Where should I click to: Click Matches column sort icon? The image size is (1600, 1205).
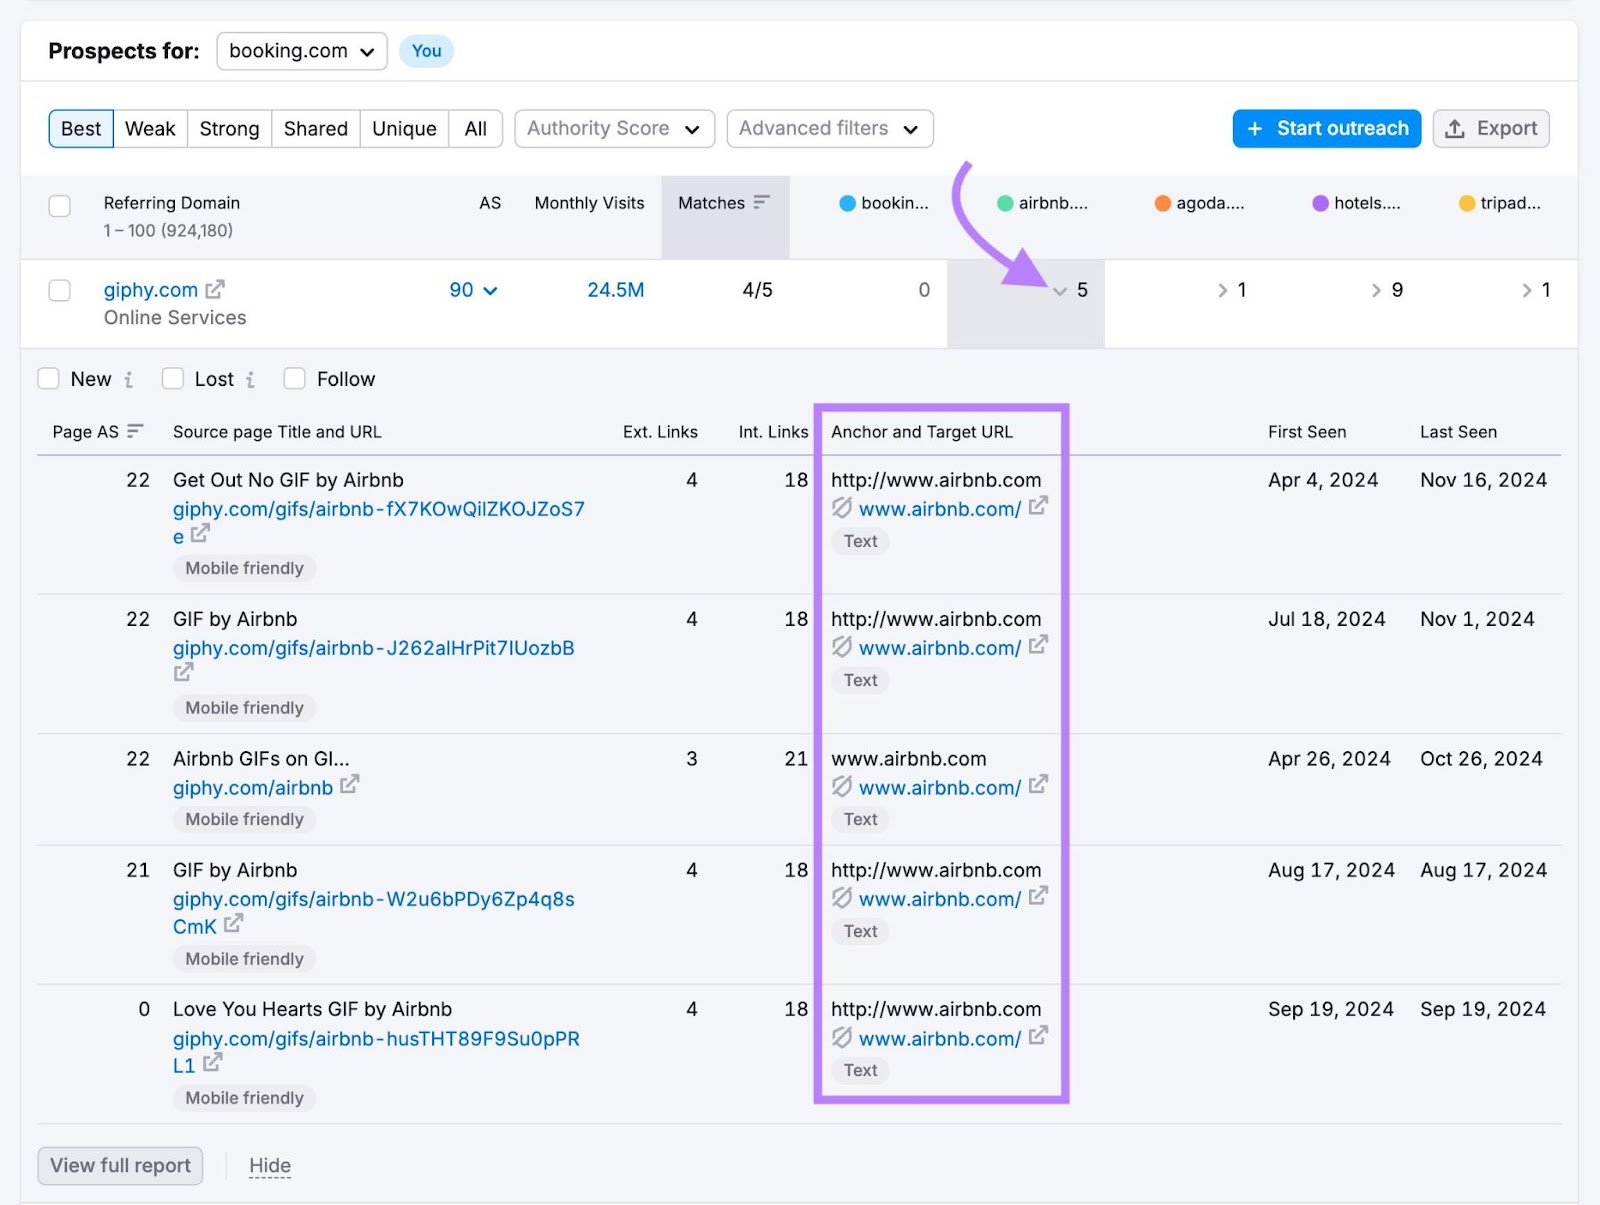761,202
